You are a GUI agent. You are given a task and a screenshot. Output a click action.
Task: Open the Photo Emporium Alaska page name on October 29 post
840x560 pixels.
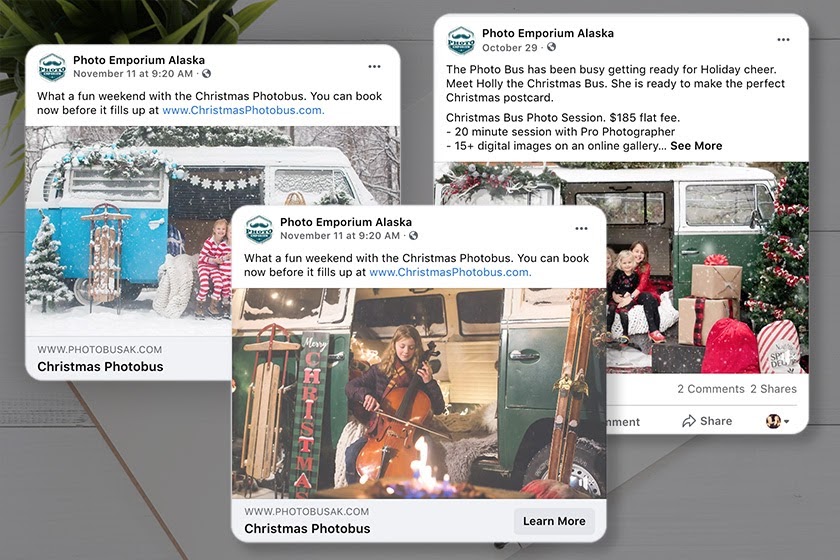point(547,33)
